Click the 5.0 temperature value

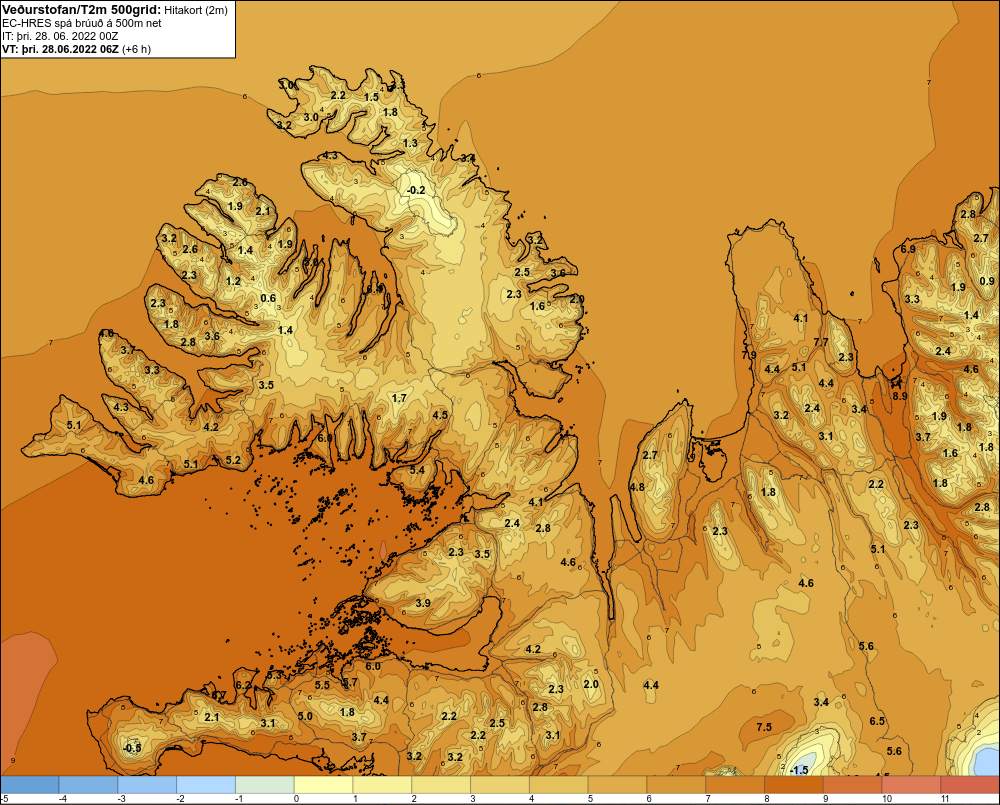[x=305, y=716]
